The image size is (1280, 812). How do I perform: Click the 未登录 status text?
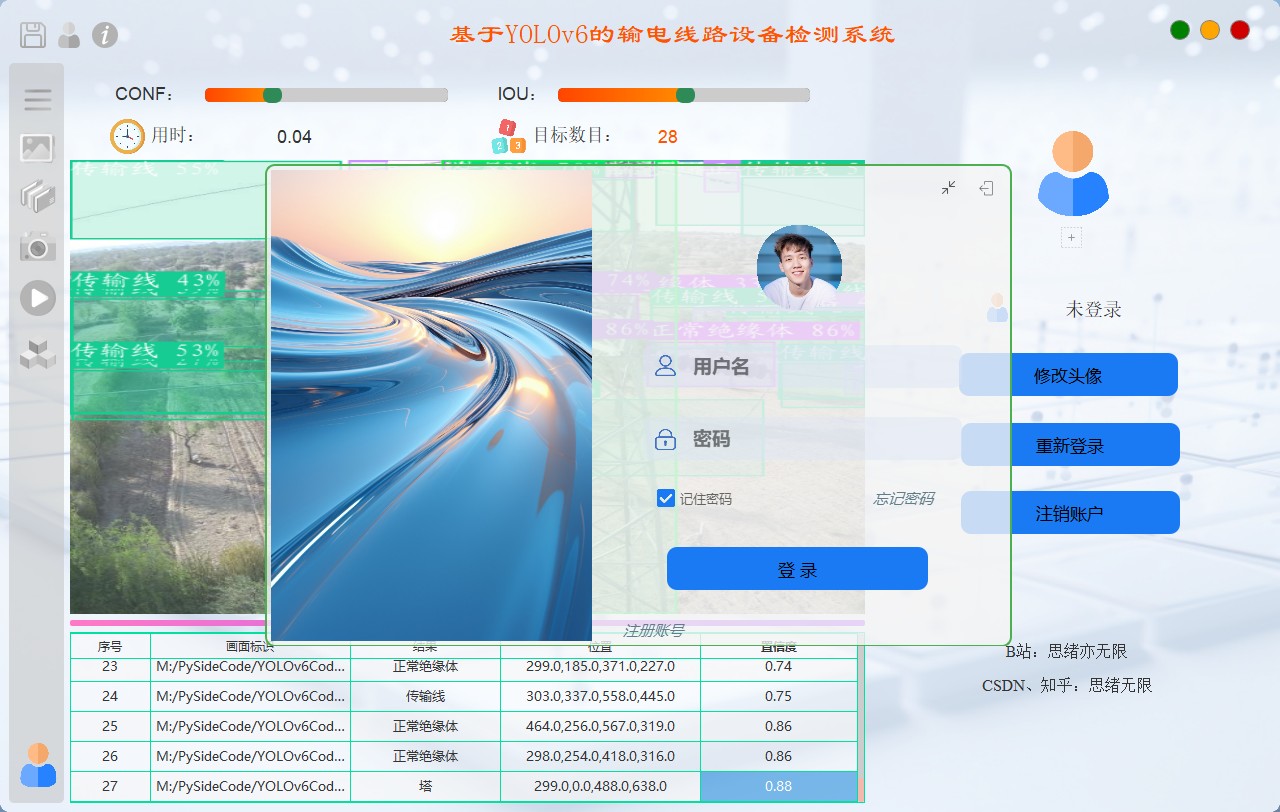pyautogui.click(x=1093, y=309)
